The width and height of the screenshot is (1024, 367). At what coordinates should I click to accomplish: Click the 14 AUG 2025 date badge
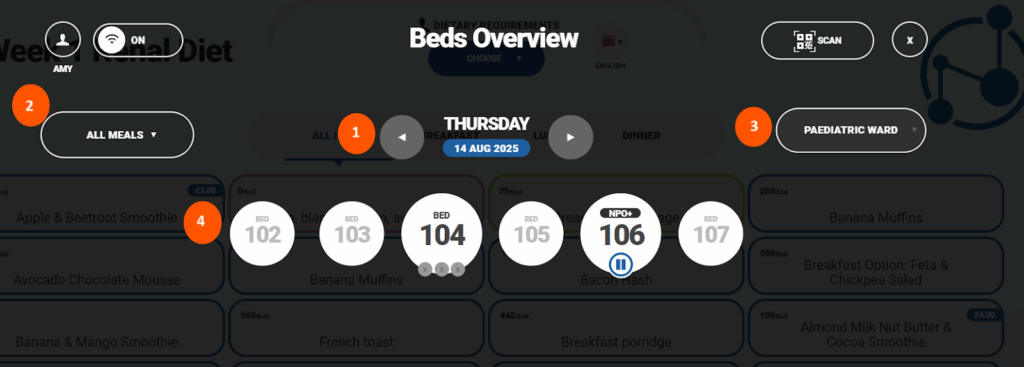click(x=487, y=148)
